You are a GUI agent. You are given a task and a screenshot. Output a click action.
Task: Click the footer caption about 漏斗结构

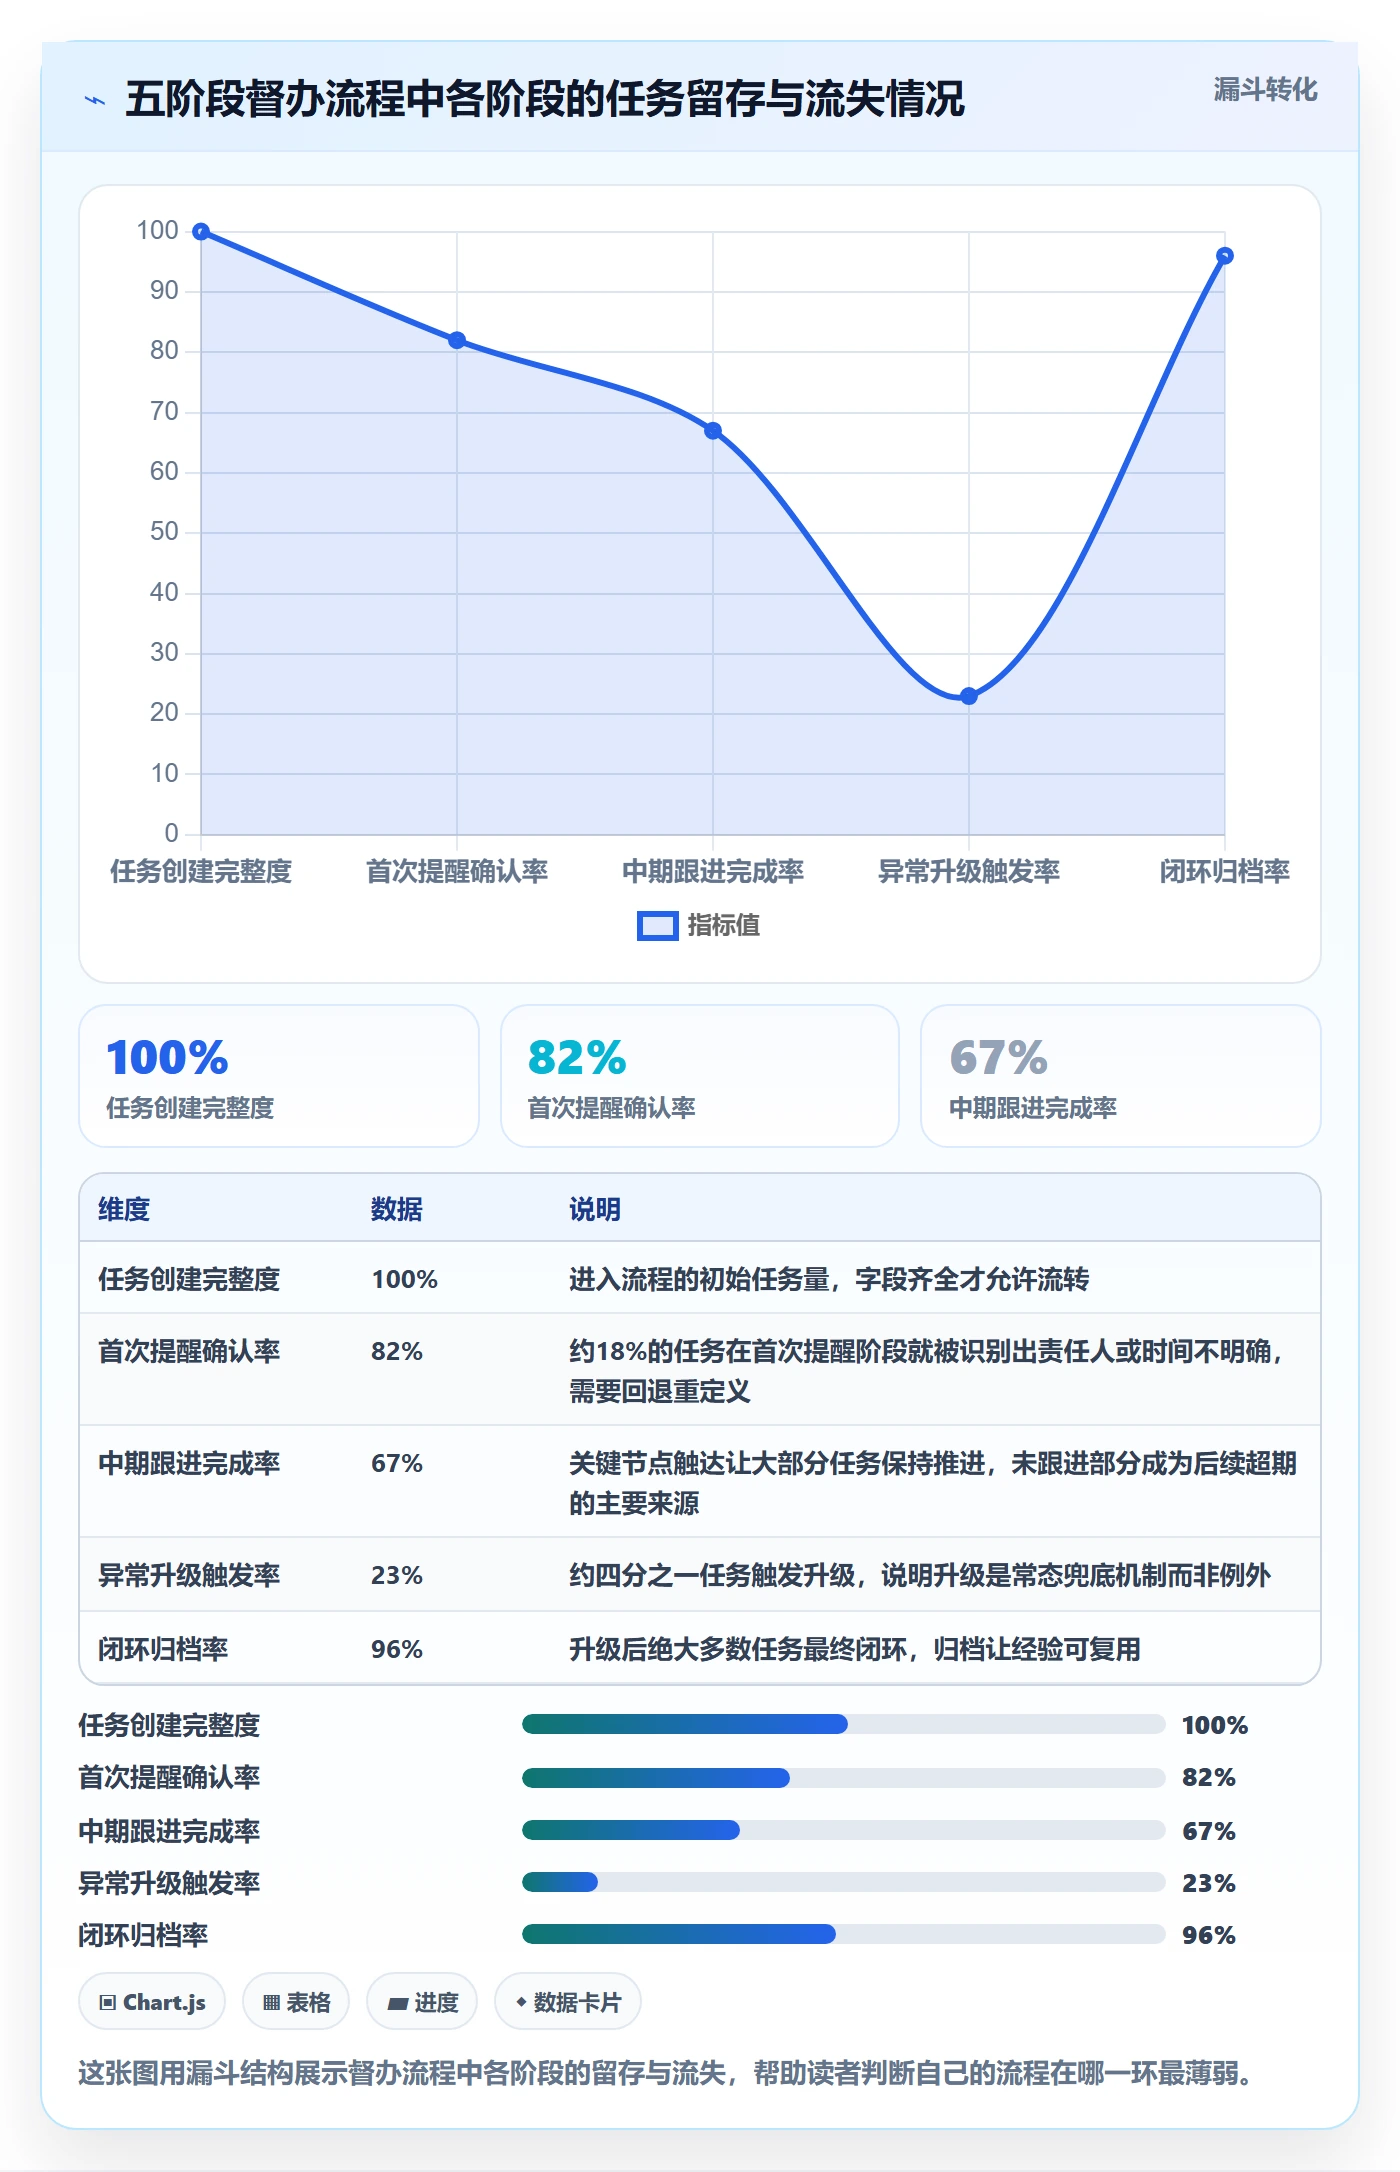[666, 2072]
